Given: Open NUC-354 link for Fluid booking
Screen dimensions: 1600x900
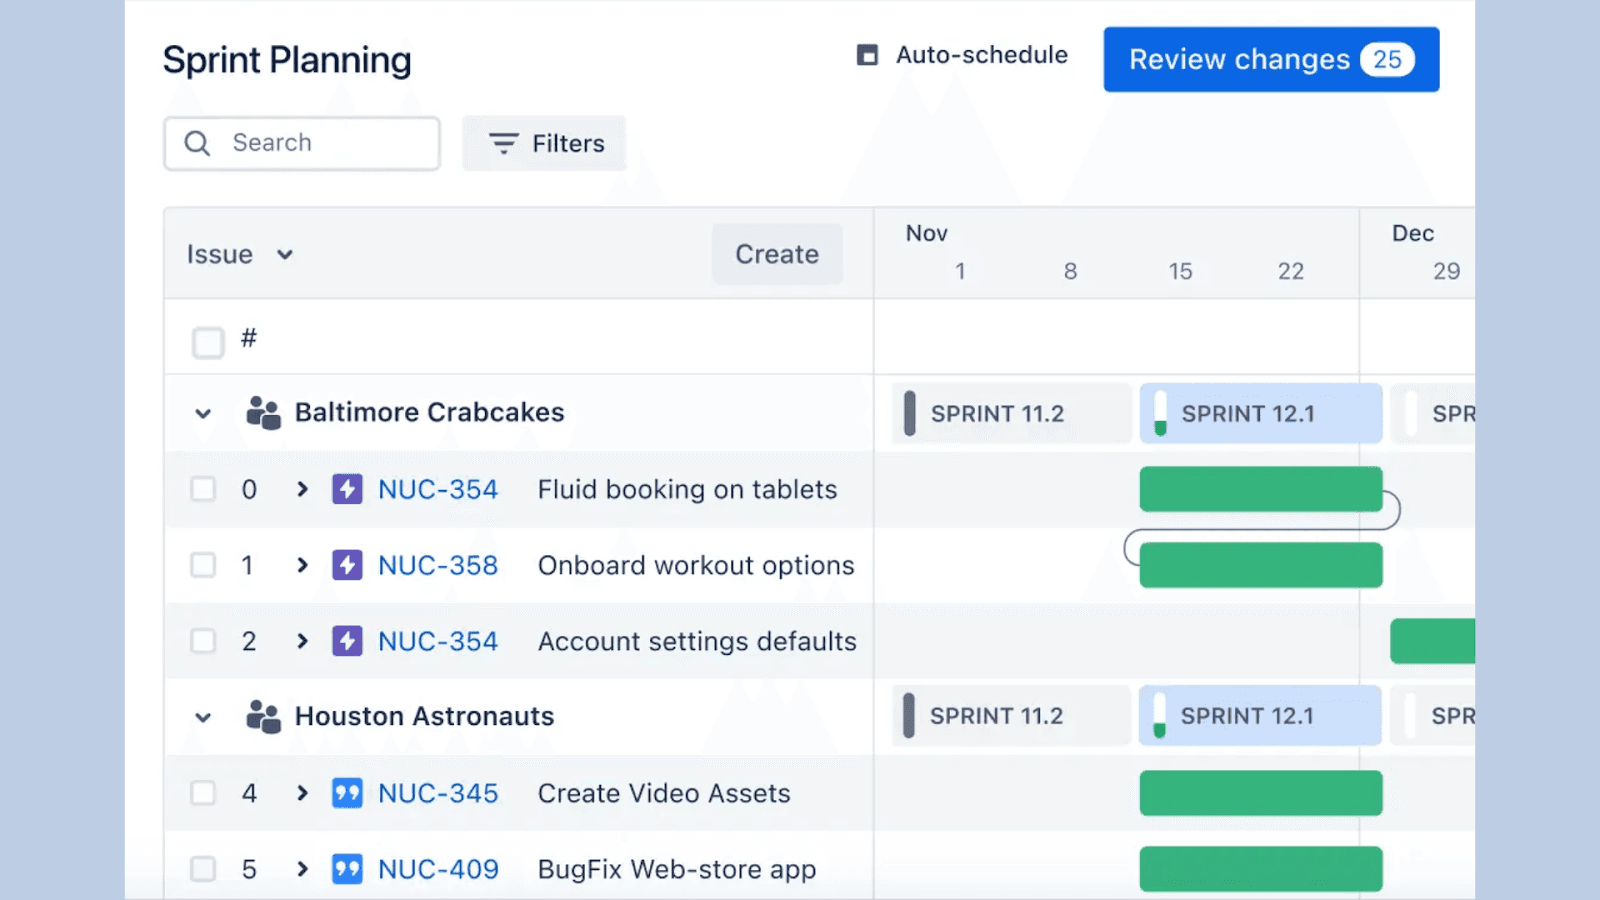Looking at the screenshot, I should point(438,489).
